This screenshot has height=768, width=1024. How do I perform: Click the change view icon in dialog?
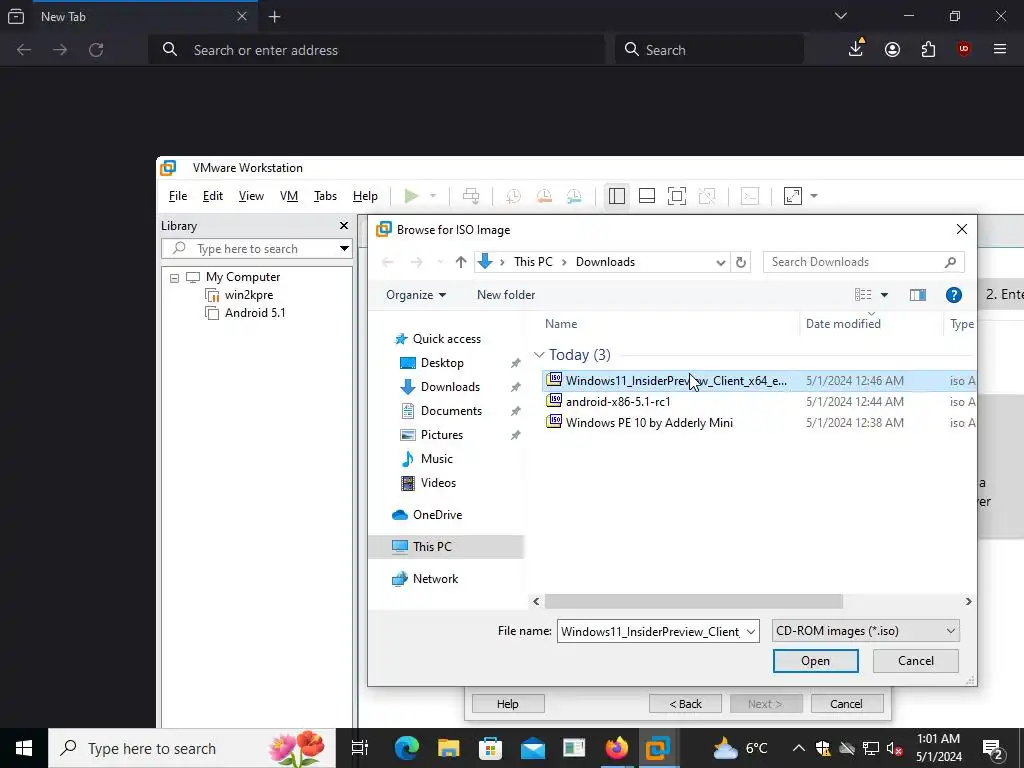863,295
